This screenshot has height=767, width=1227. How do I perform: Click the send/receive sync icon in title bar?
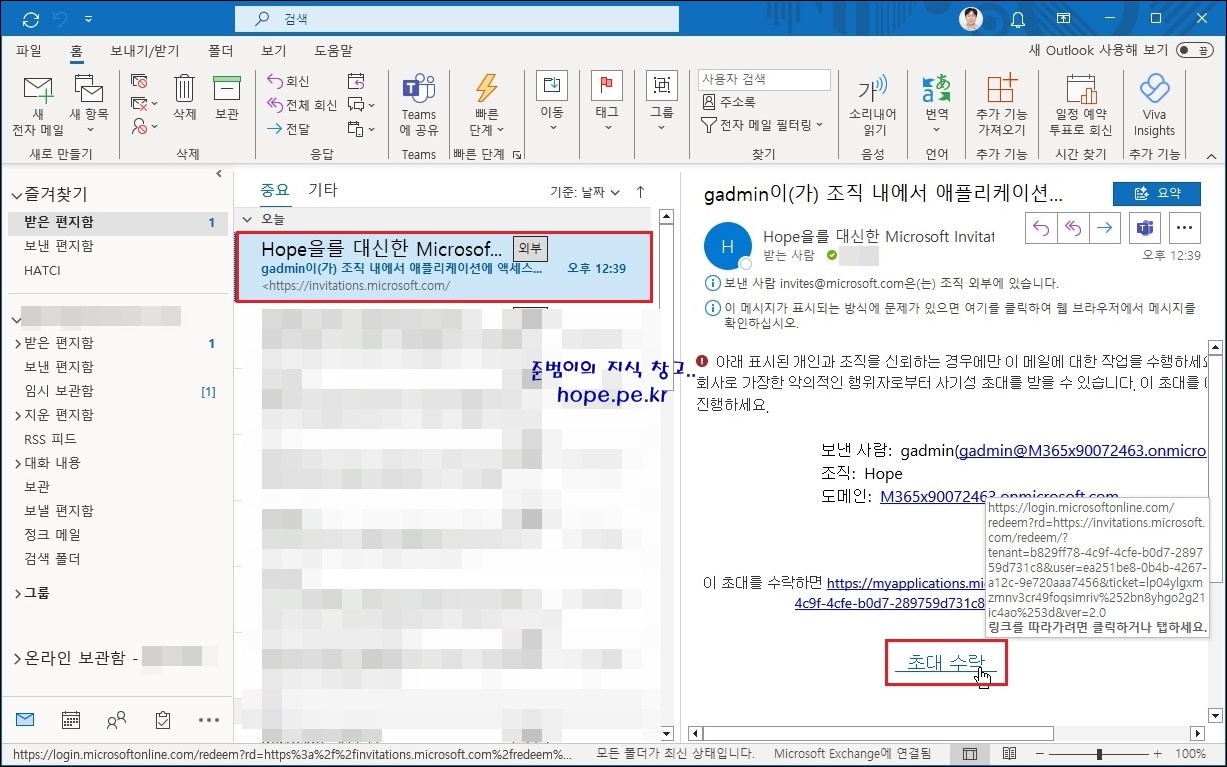(30, 19)
